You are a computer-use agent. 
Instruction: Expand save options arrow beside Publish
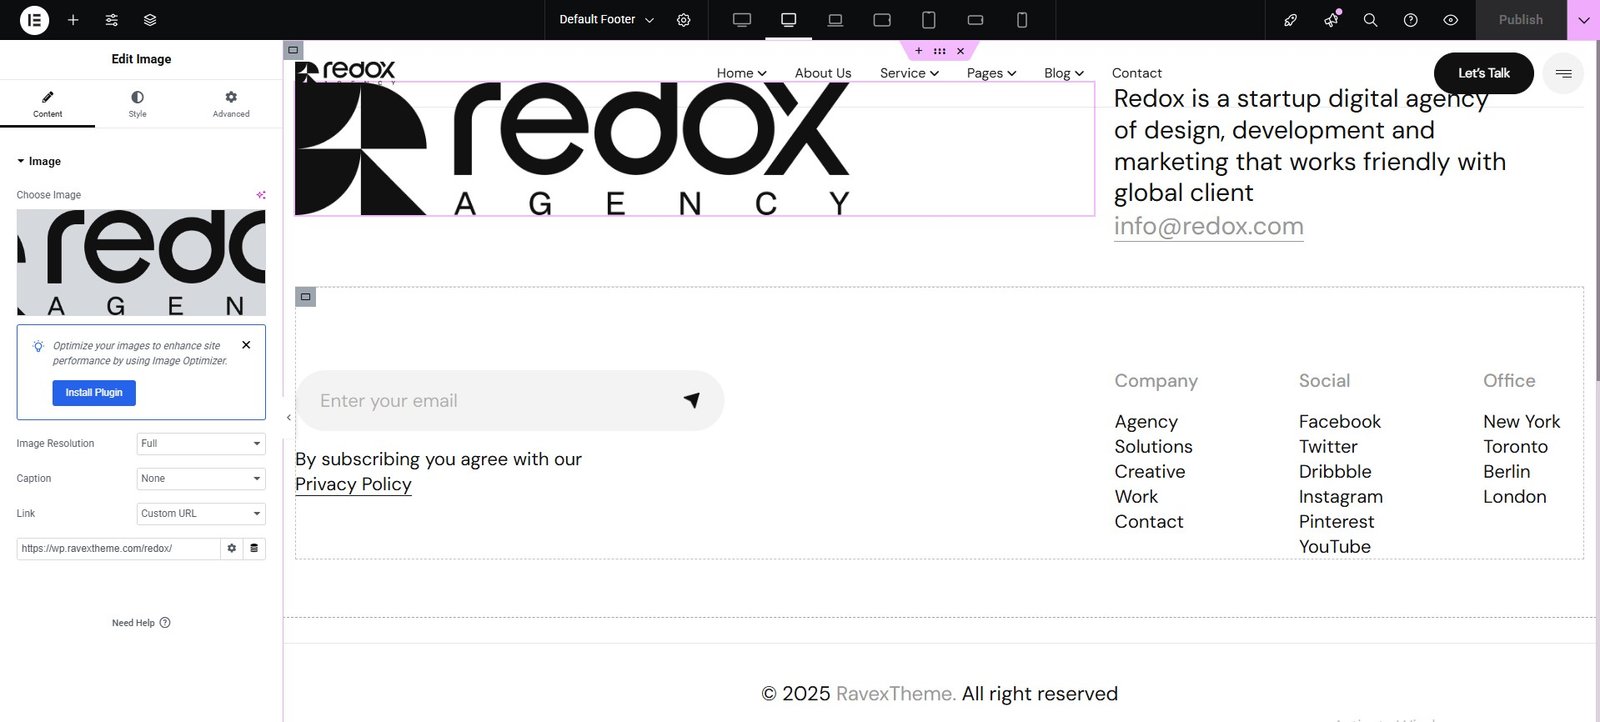click(1584, 20)
